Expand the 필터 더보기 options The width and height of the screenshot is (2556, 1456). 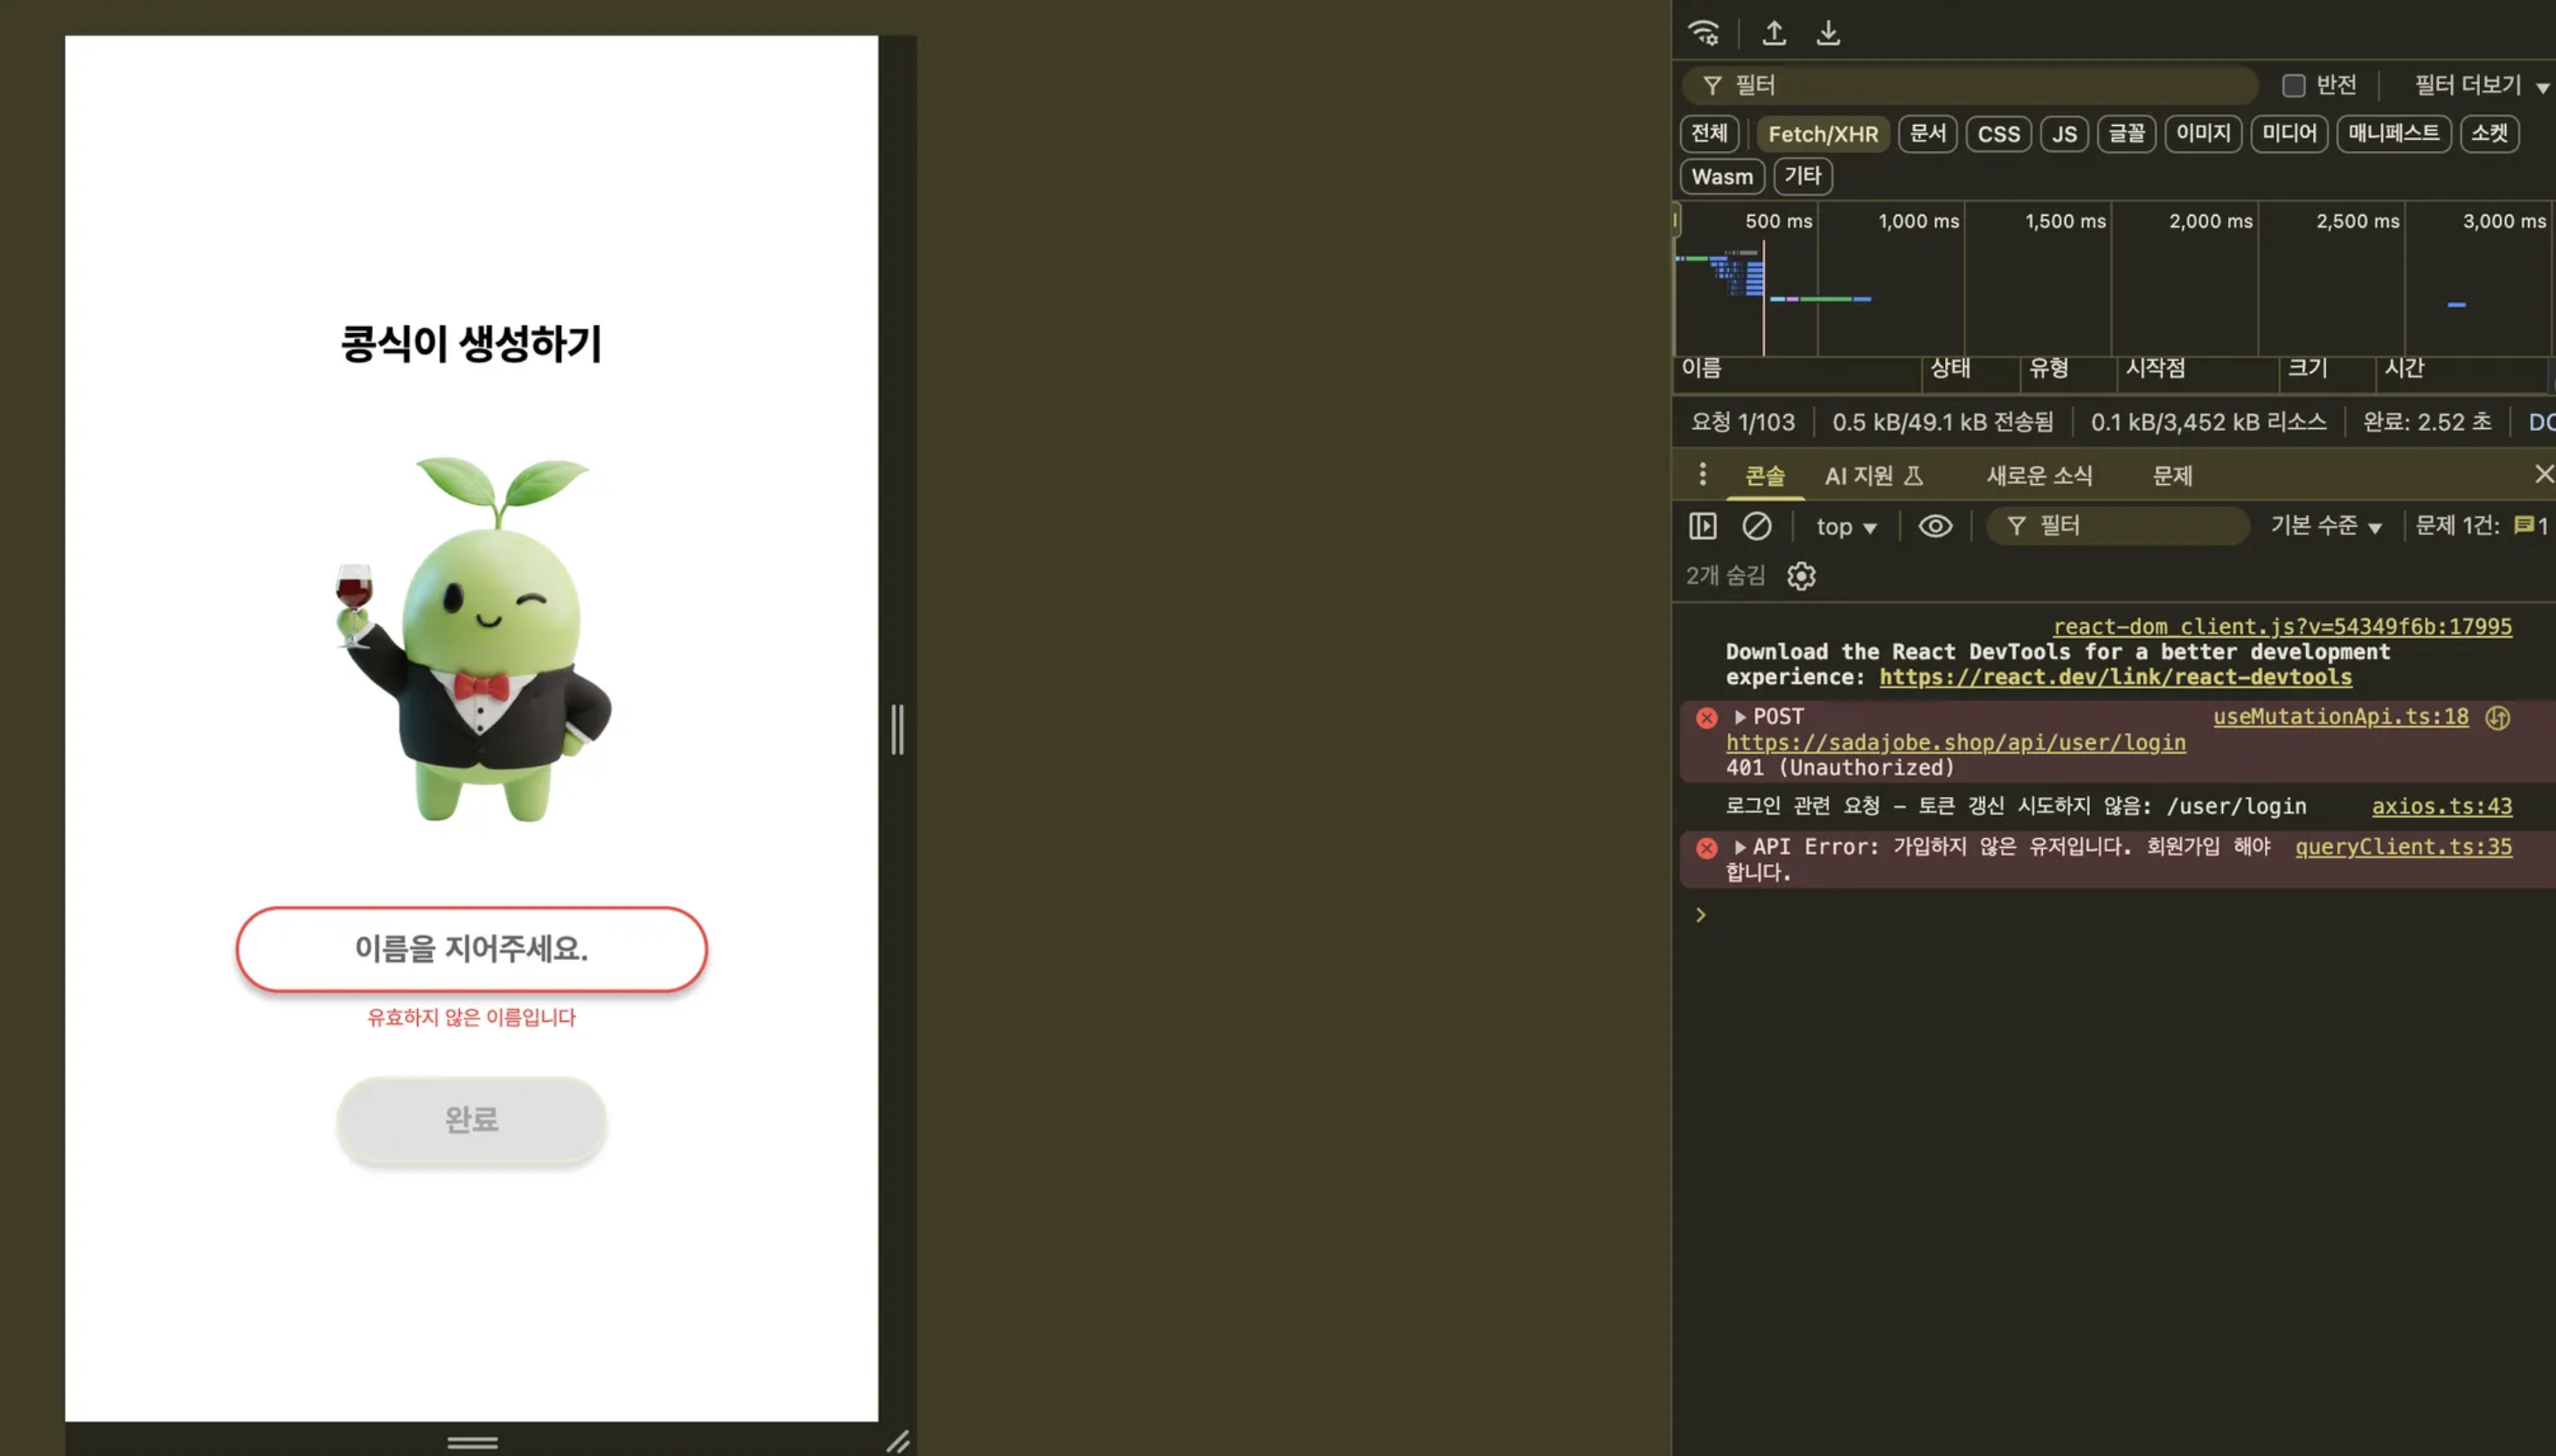coord(2477,85)
